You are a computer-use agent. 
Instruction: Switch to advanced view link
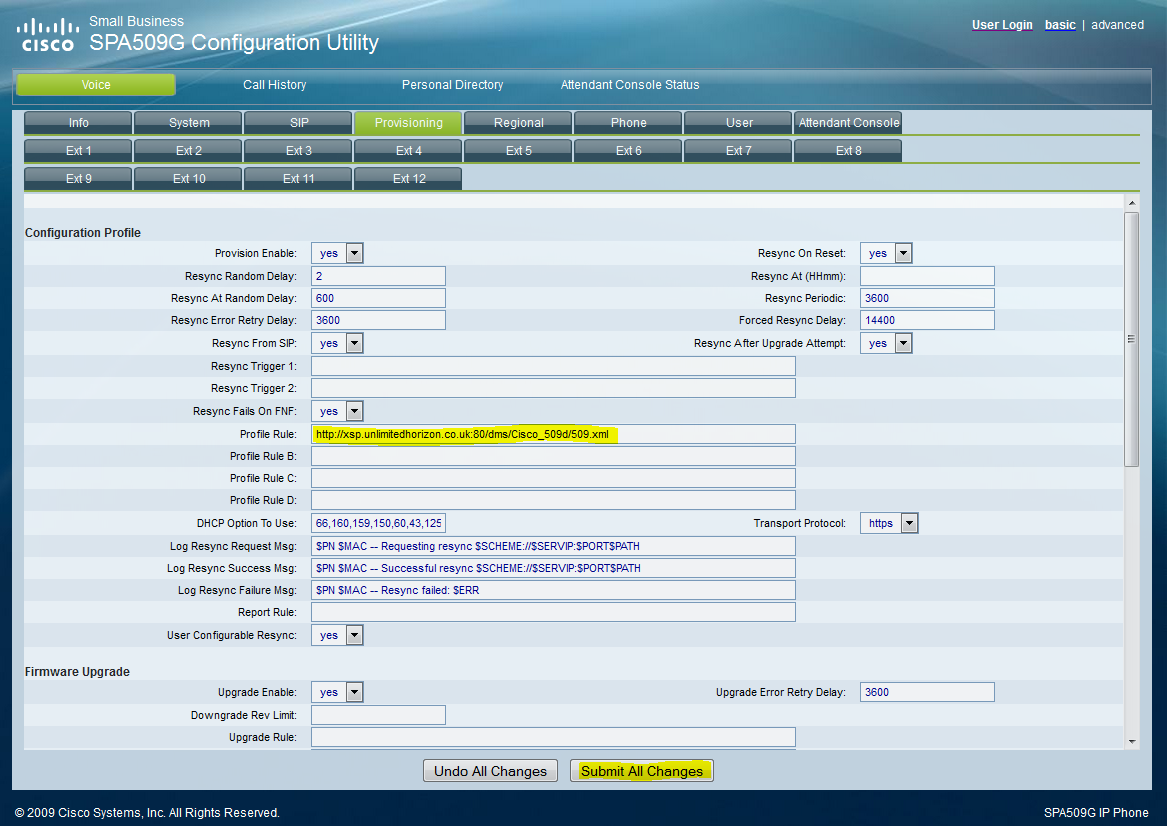[x=1117, y=25]
